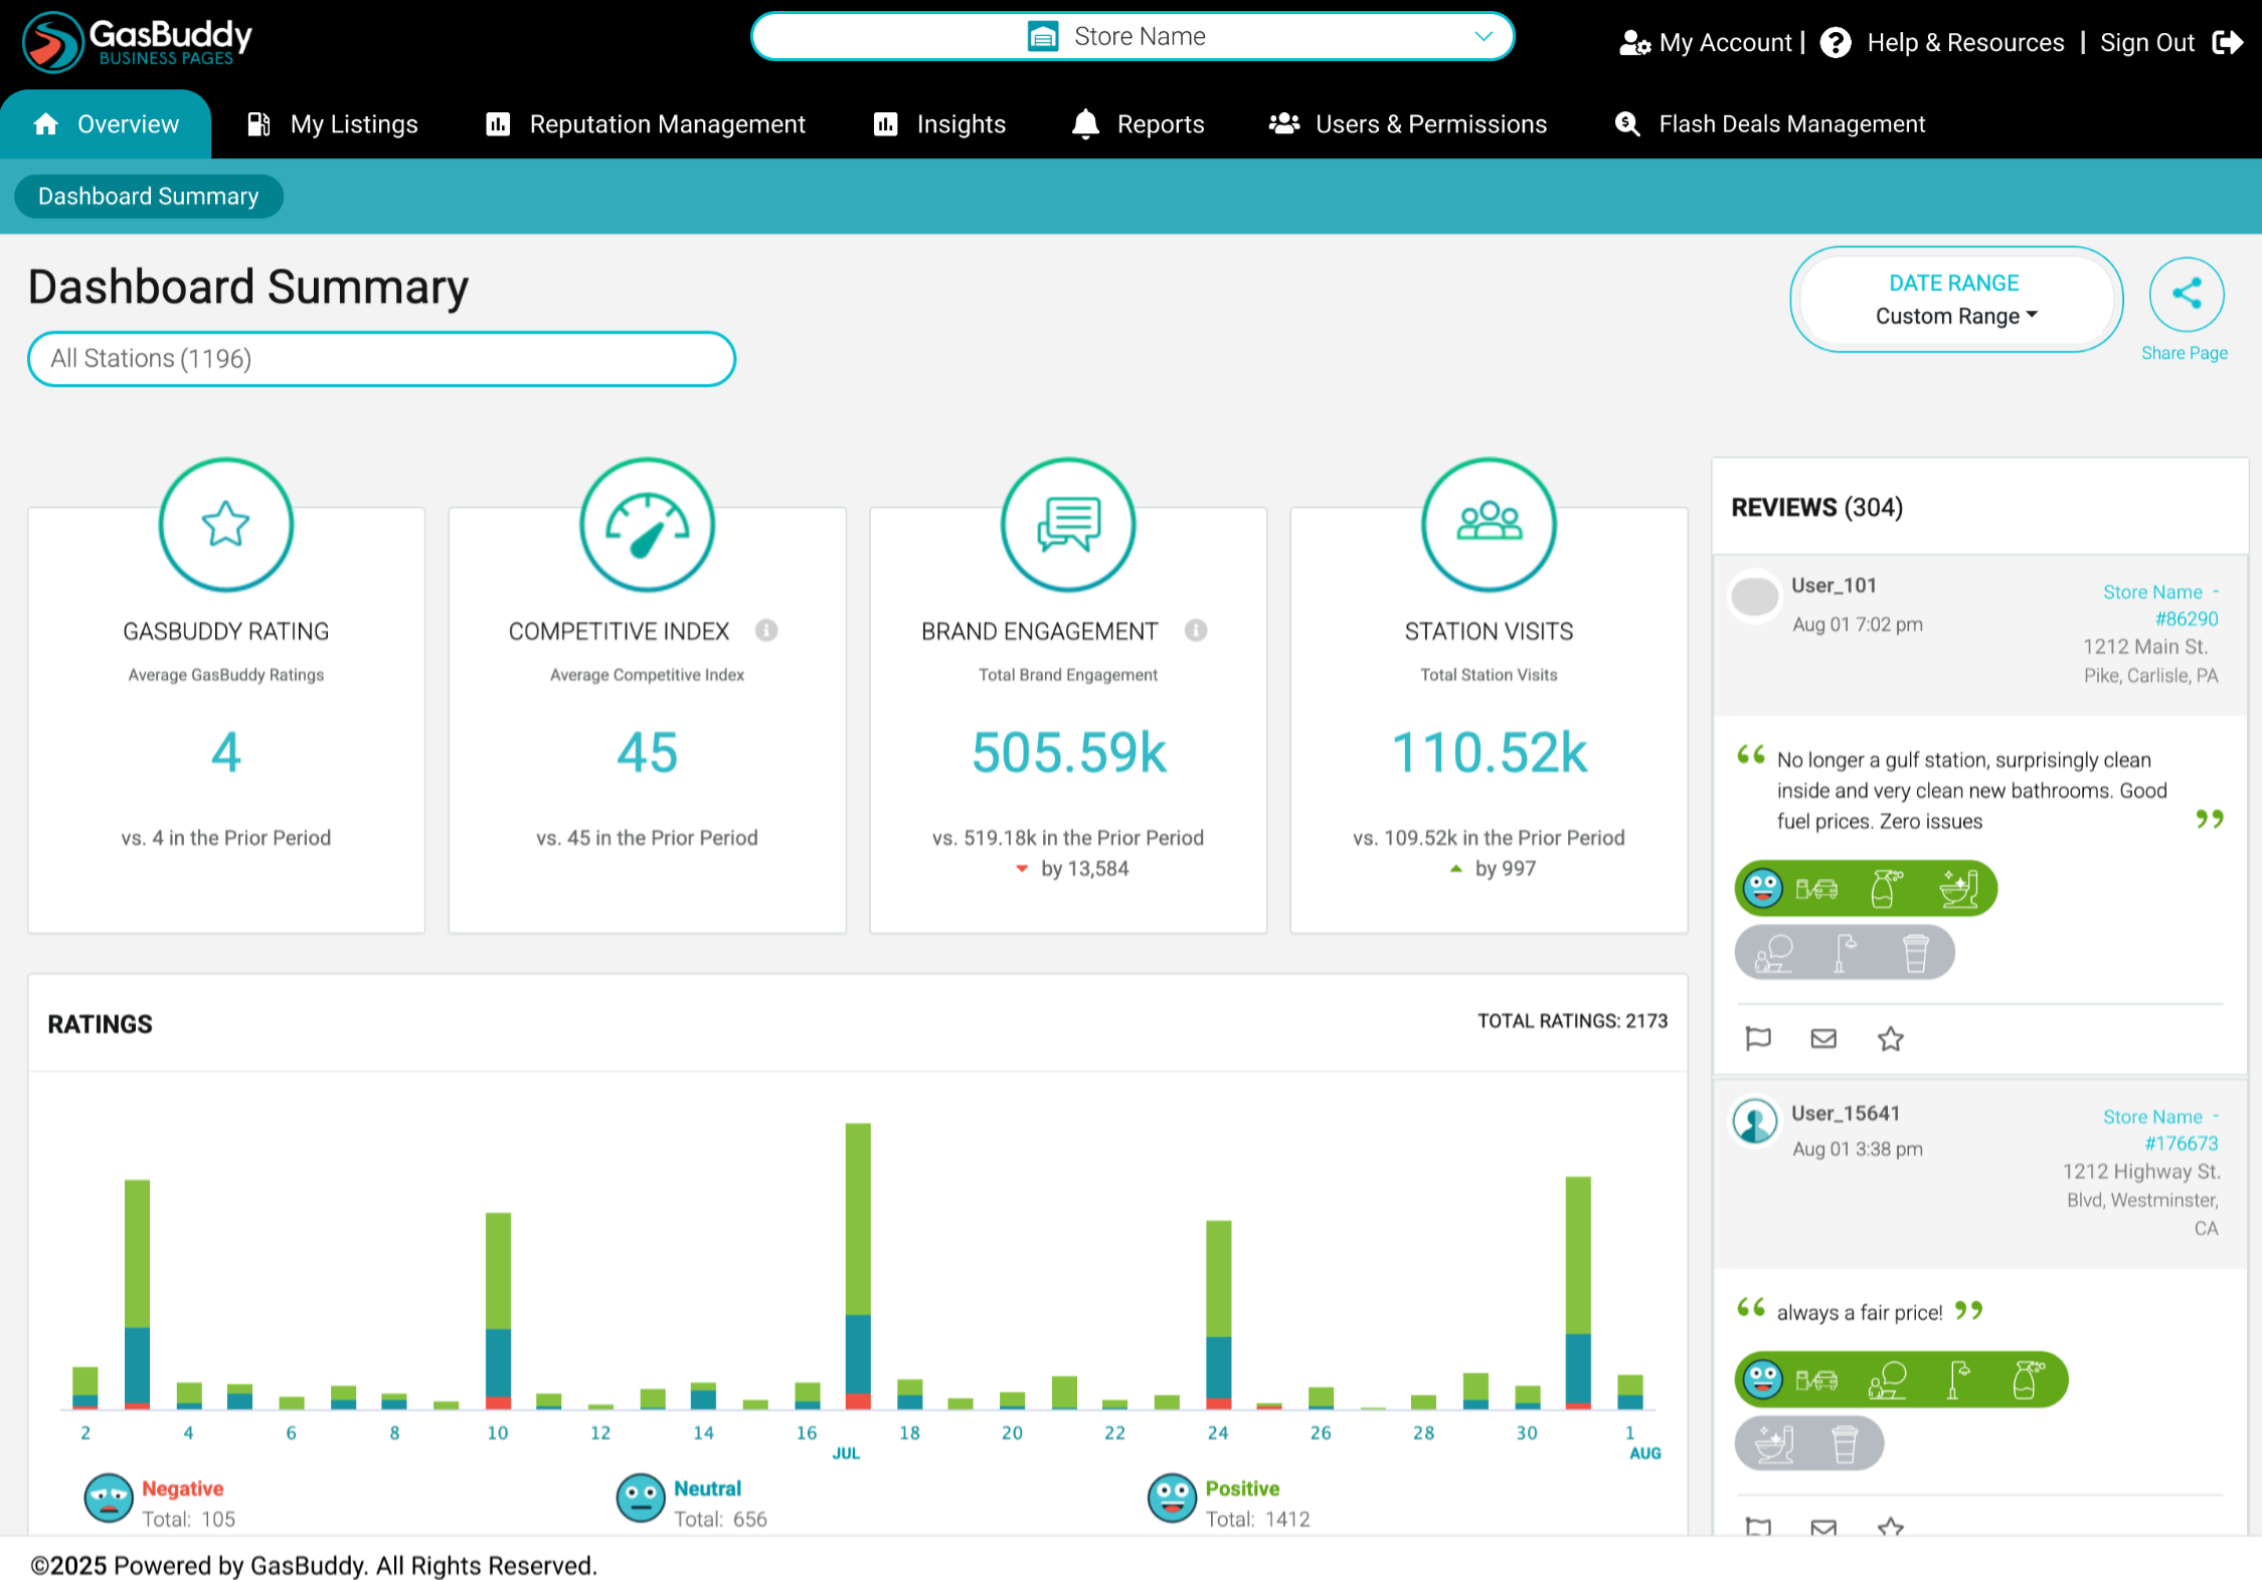2262x1580 pixels.
Task: Click Store Name #176673 link
Action: [2160, 1130]
